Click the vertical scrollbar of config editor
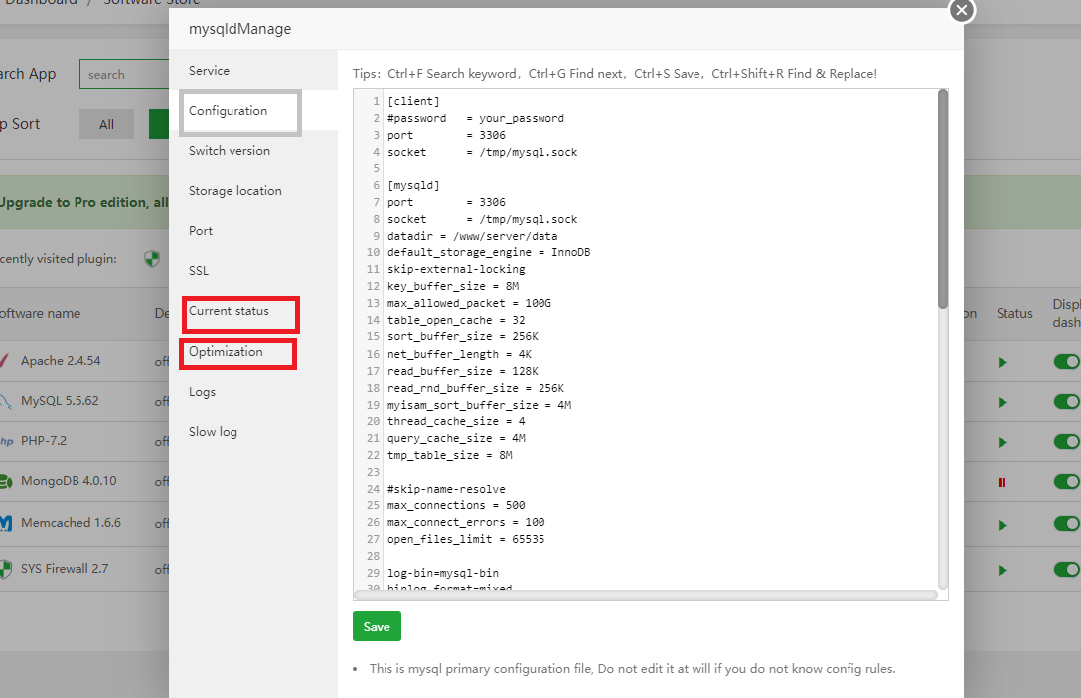The width and height of the screenshot is (1081, 698). 942,199
